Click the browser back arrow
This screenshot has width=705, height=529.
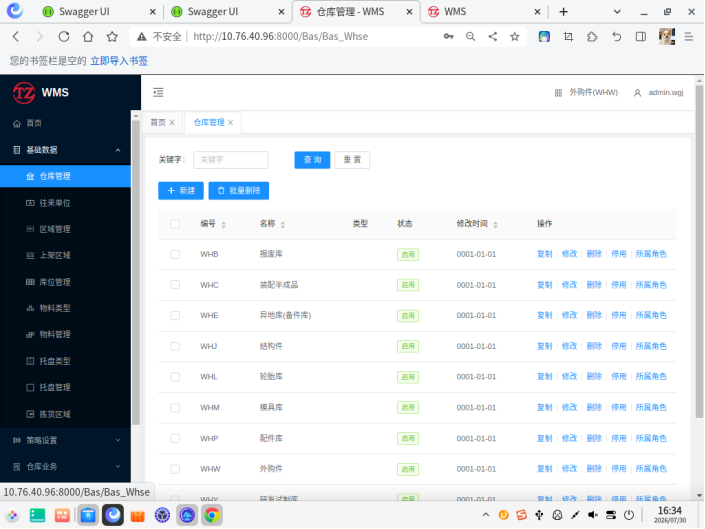coord(16,36)
